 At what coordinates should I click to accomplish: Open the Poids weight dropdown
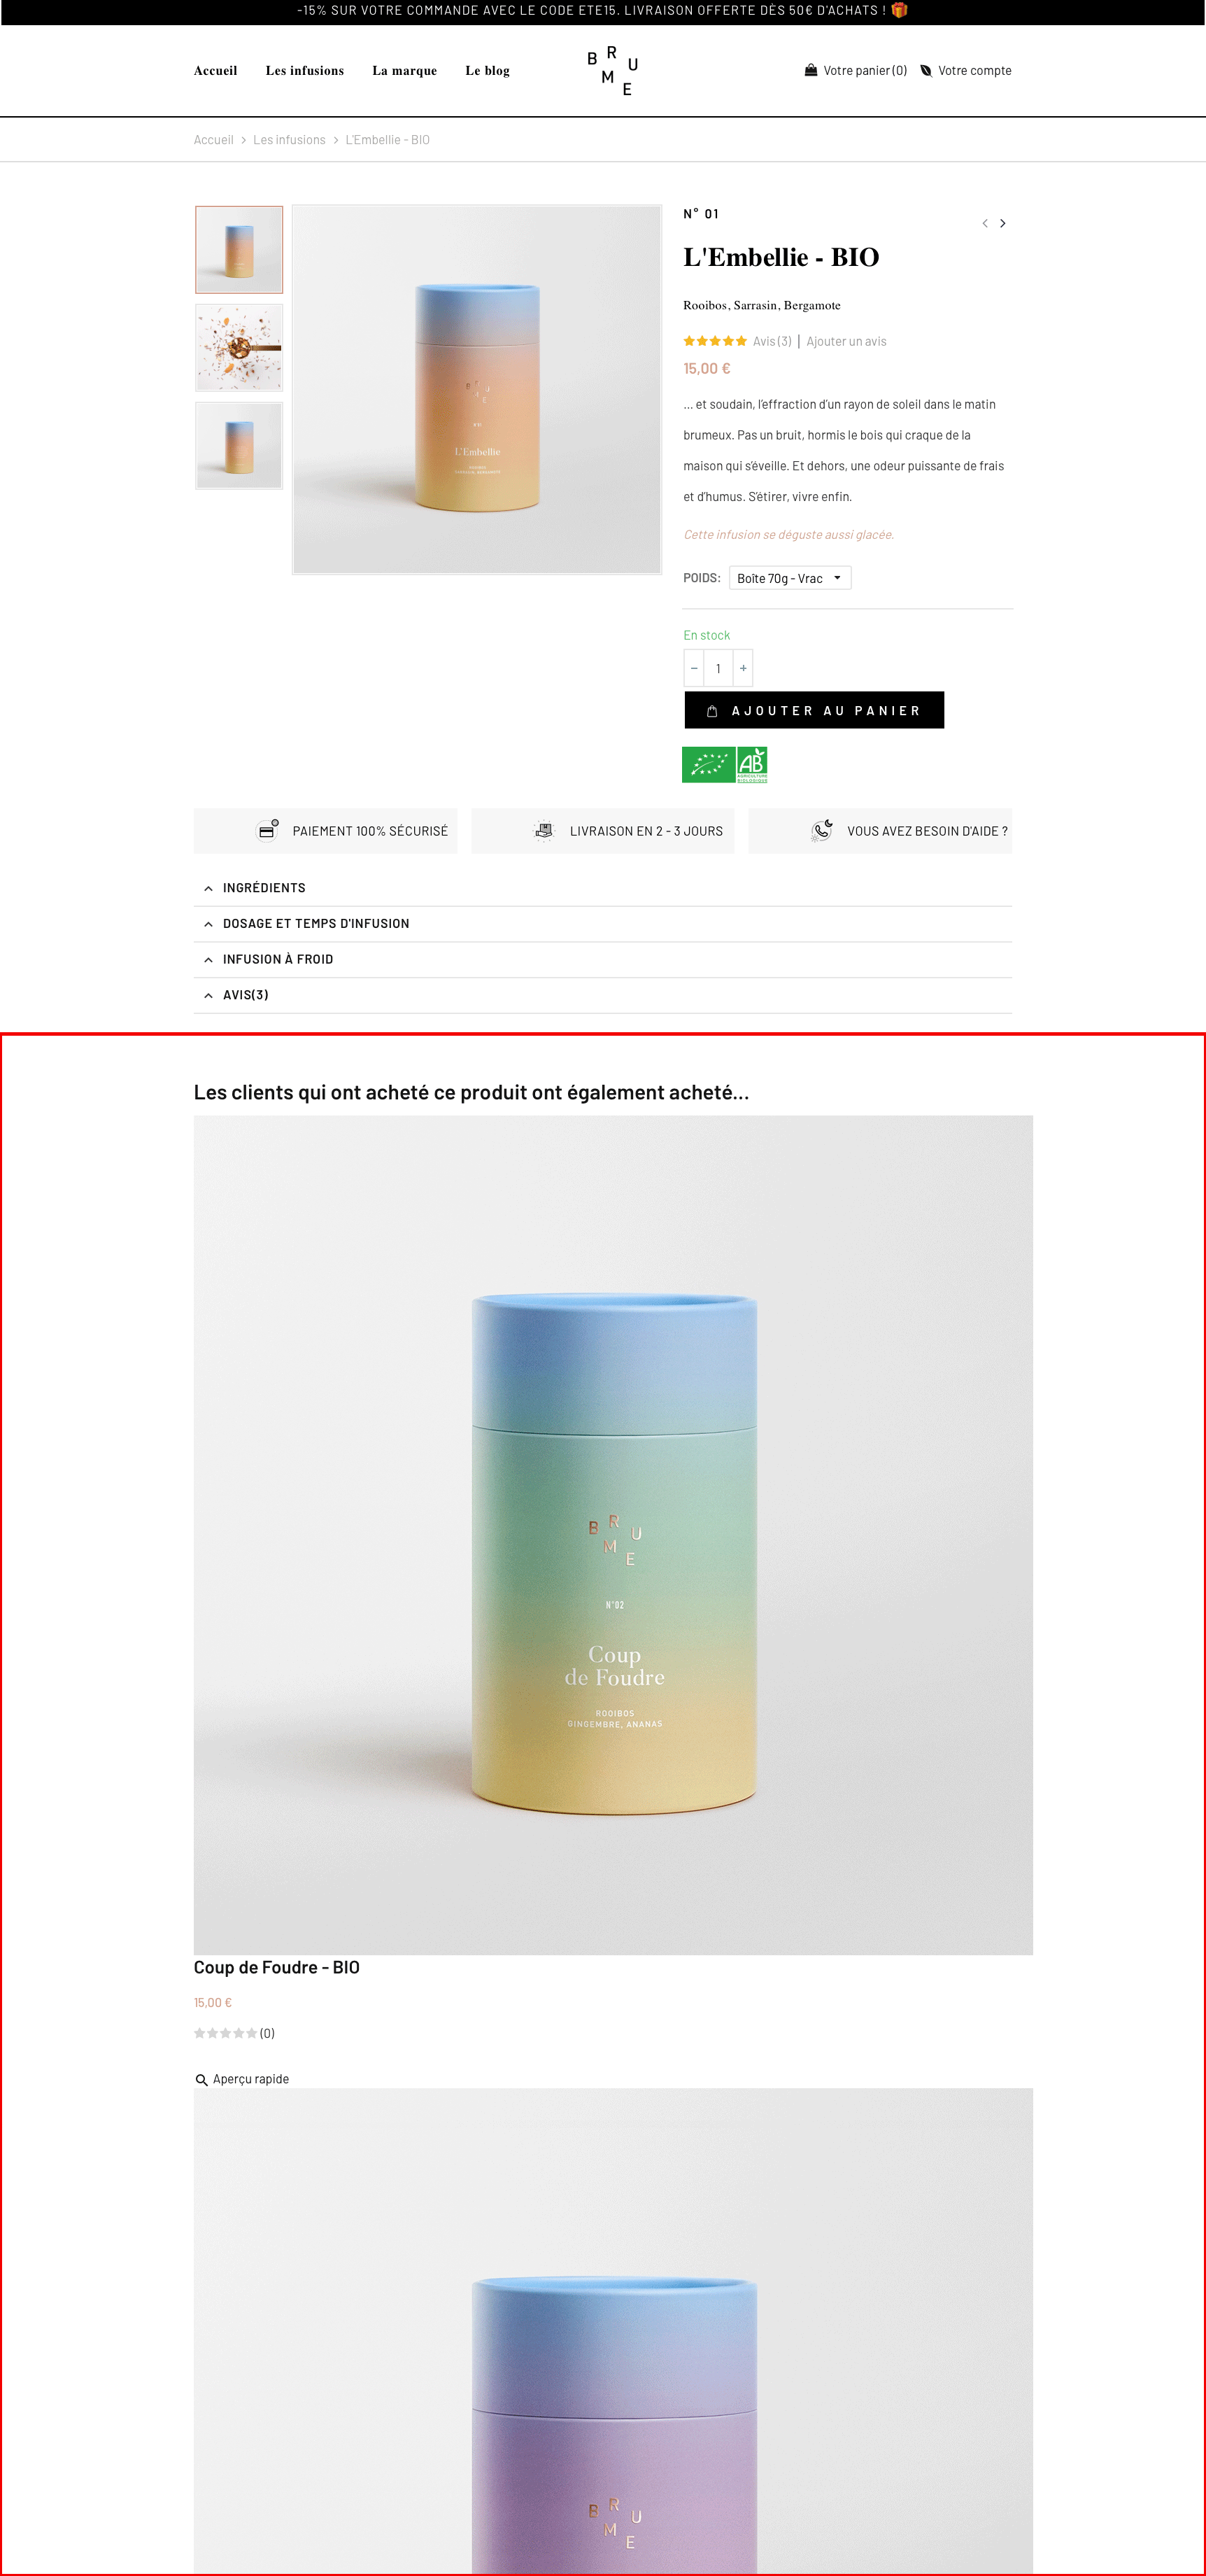790,578
